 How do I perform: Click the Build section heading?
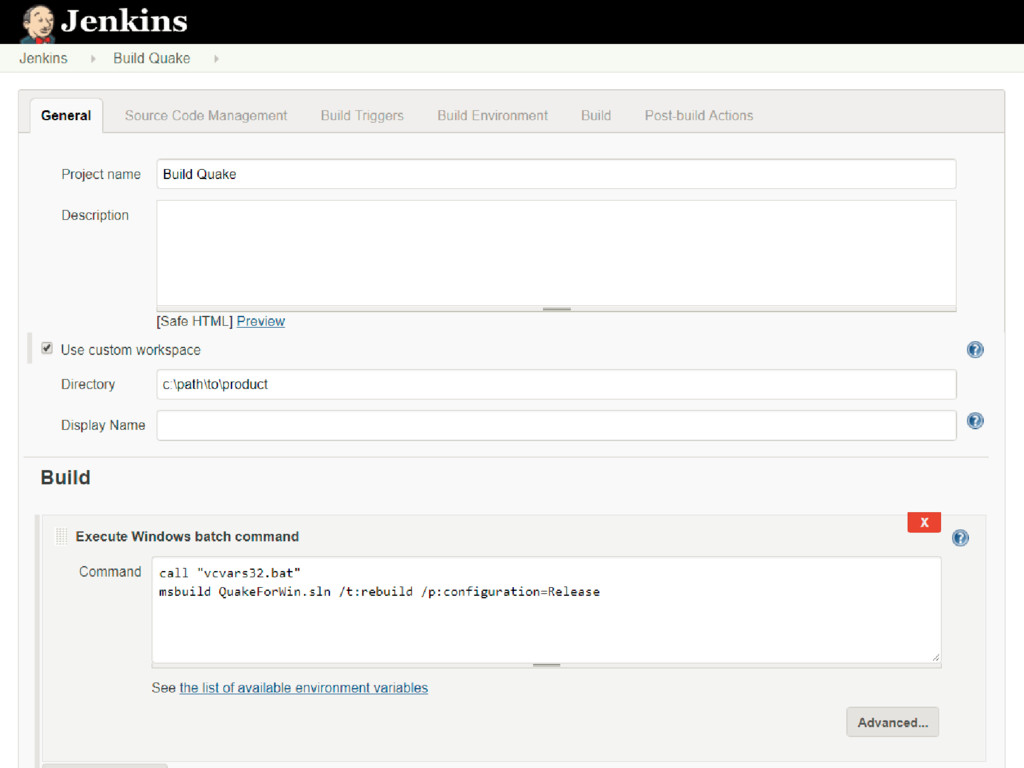(x=65, y=477)
